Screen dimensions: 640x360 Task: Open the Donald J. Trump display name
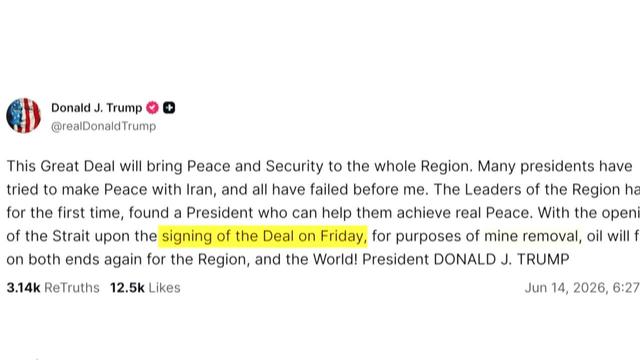pyautogui.click(x=96, y=108)
